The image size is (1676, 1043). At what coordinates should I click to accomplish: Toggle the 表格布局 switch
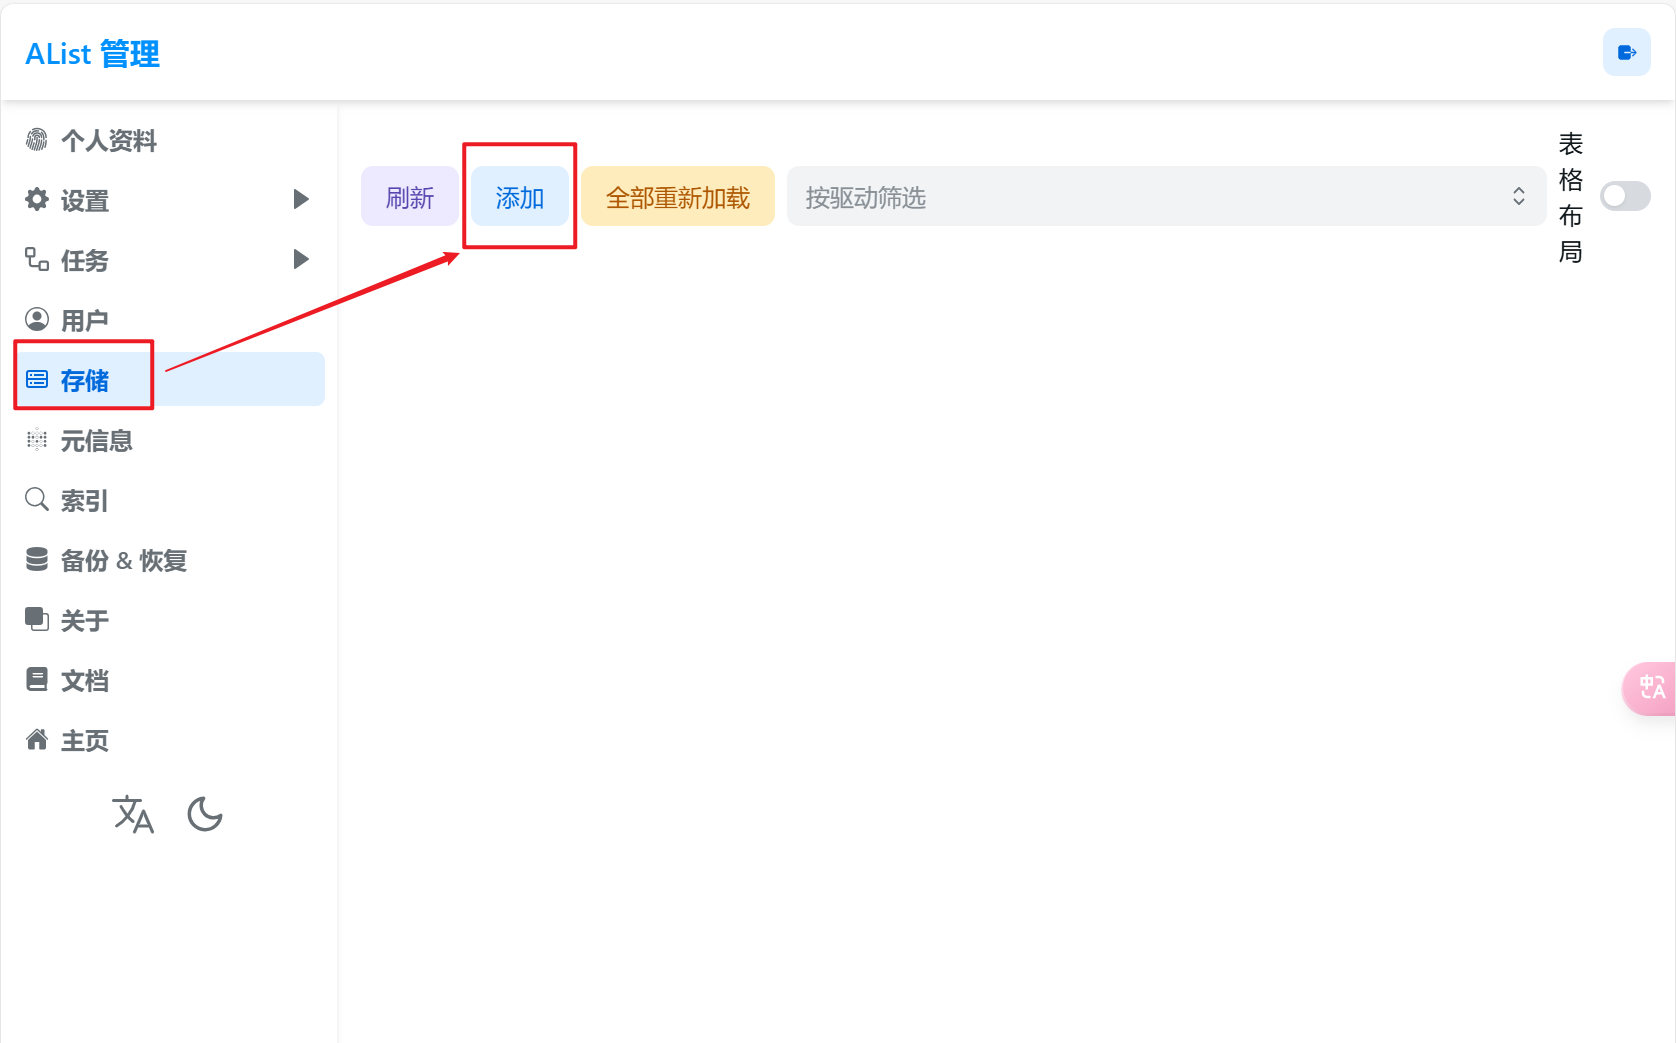coord(1625,196)
